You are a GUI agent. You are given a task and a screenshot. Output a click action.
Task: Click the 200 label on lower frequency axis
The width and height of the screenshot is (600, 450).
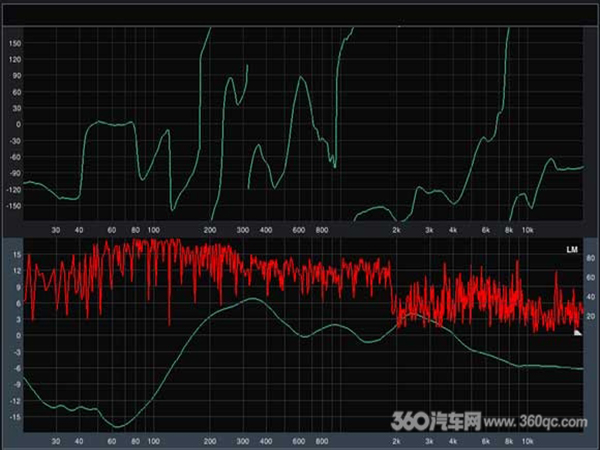click(210, 440)
